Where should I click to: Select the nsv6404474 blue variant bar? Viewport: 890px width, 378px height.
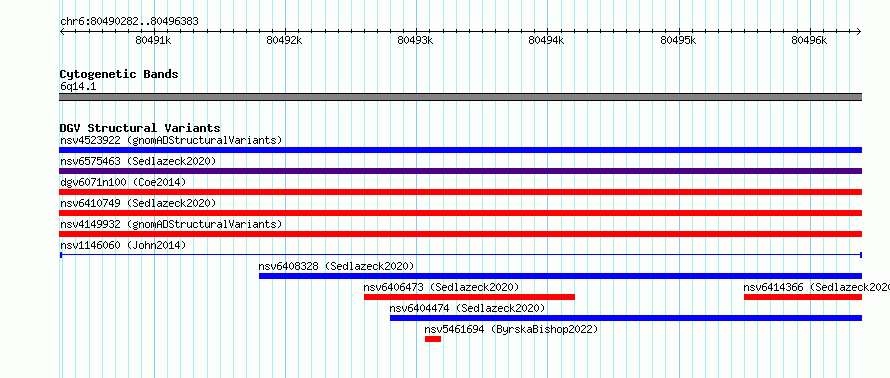(x=626, y=318)
